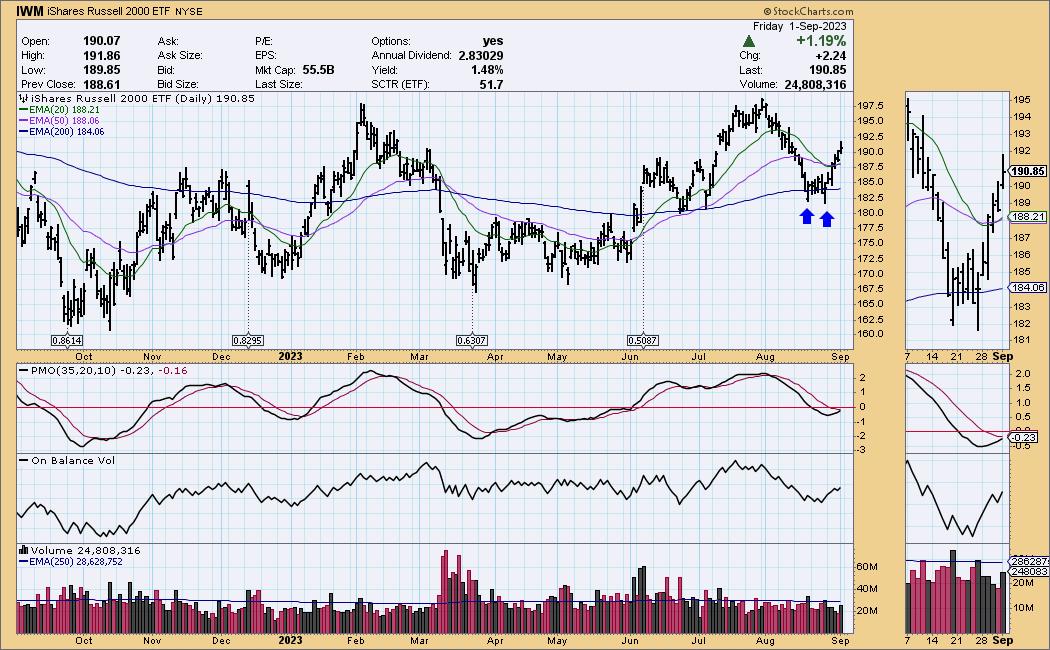The image size is (1050, 650).
Task: Click the SCTR (ETF) value 51.7
Action: (x=492, y=84)
